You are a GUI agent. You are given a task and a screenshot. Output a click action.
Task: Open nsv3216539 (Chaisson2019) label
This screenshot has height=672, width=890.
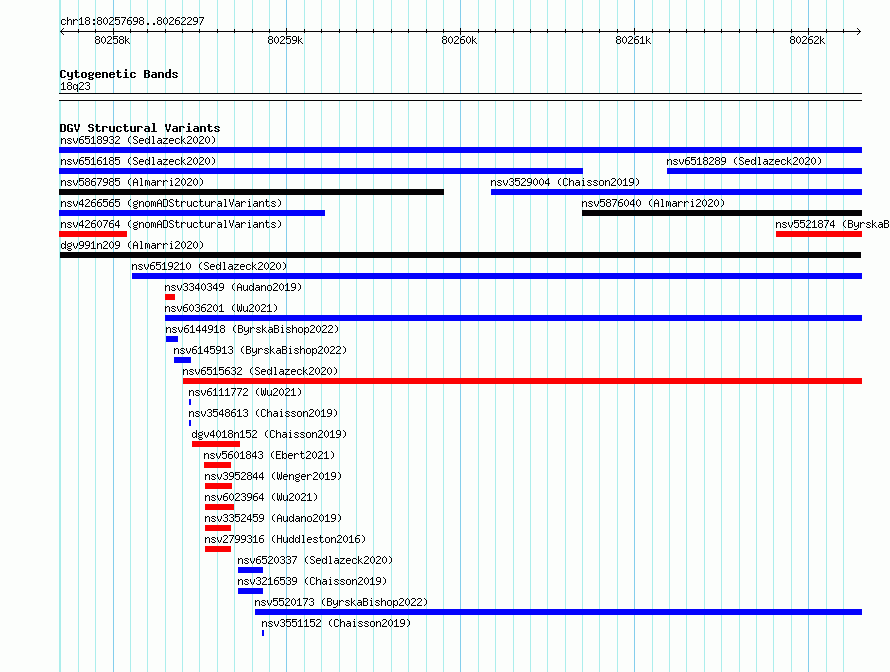tap(312, 581)
